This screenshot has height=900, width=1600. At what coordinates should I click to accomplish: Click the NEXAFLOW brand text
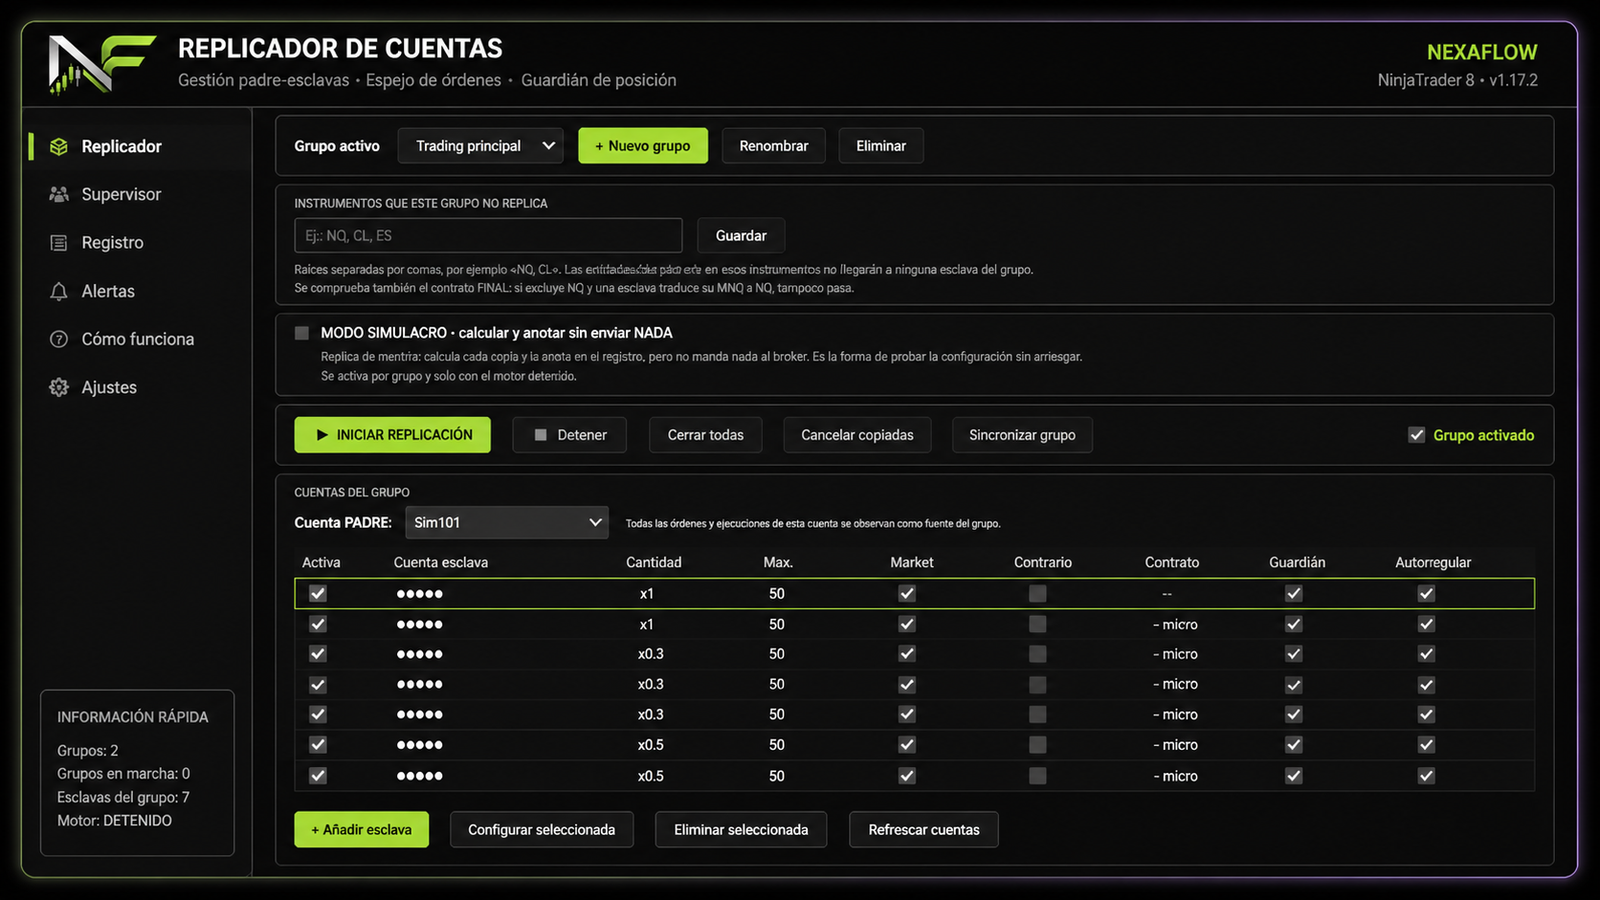1482,52
